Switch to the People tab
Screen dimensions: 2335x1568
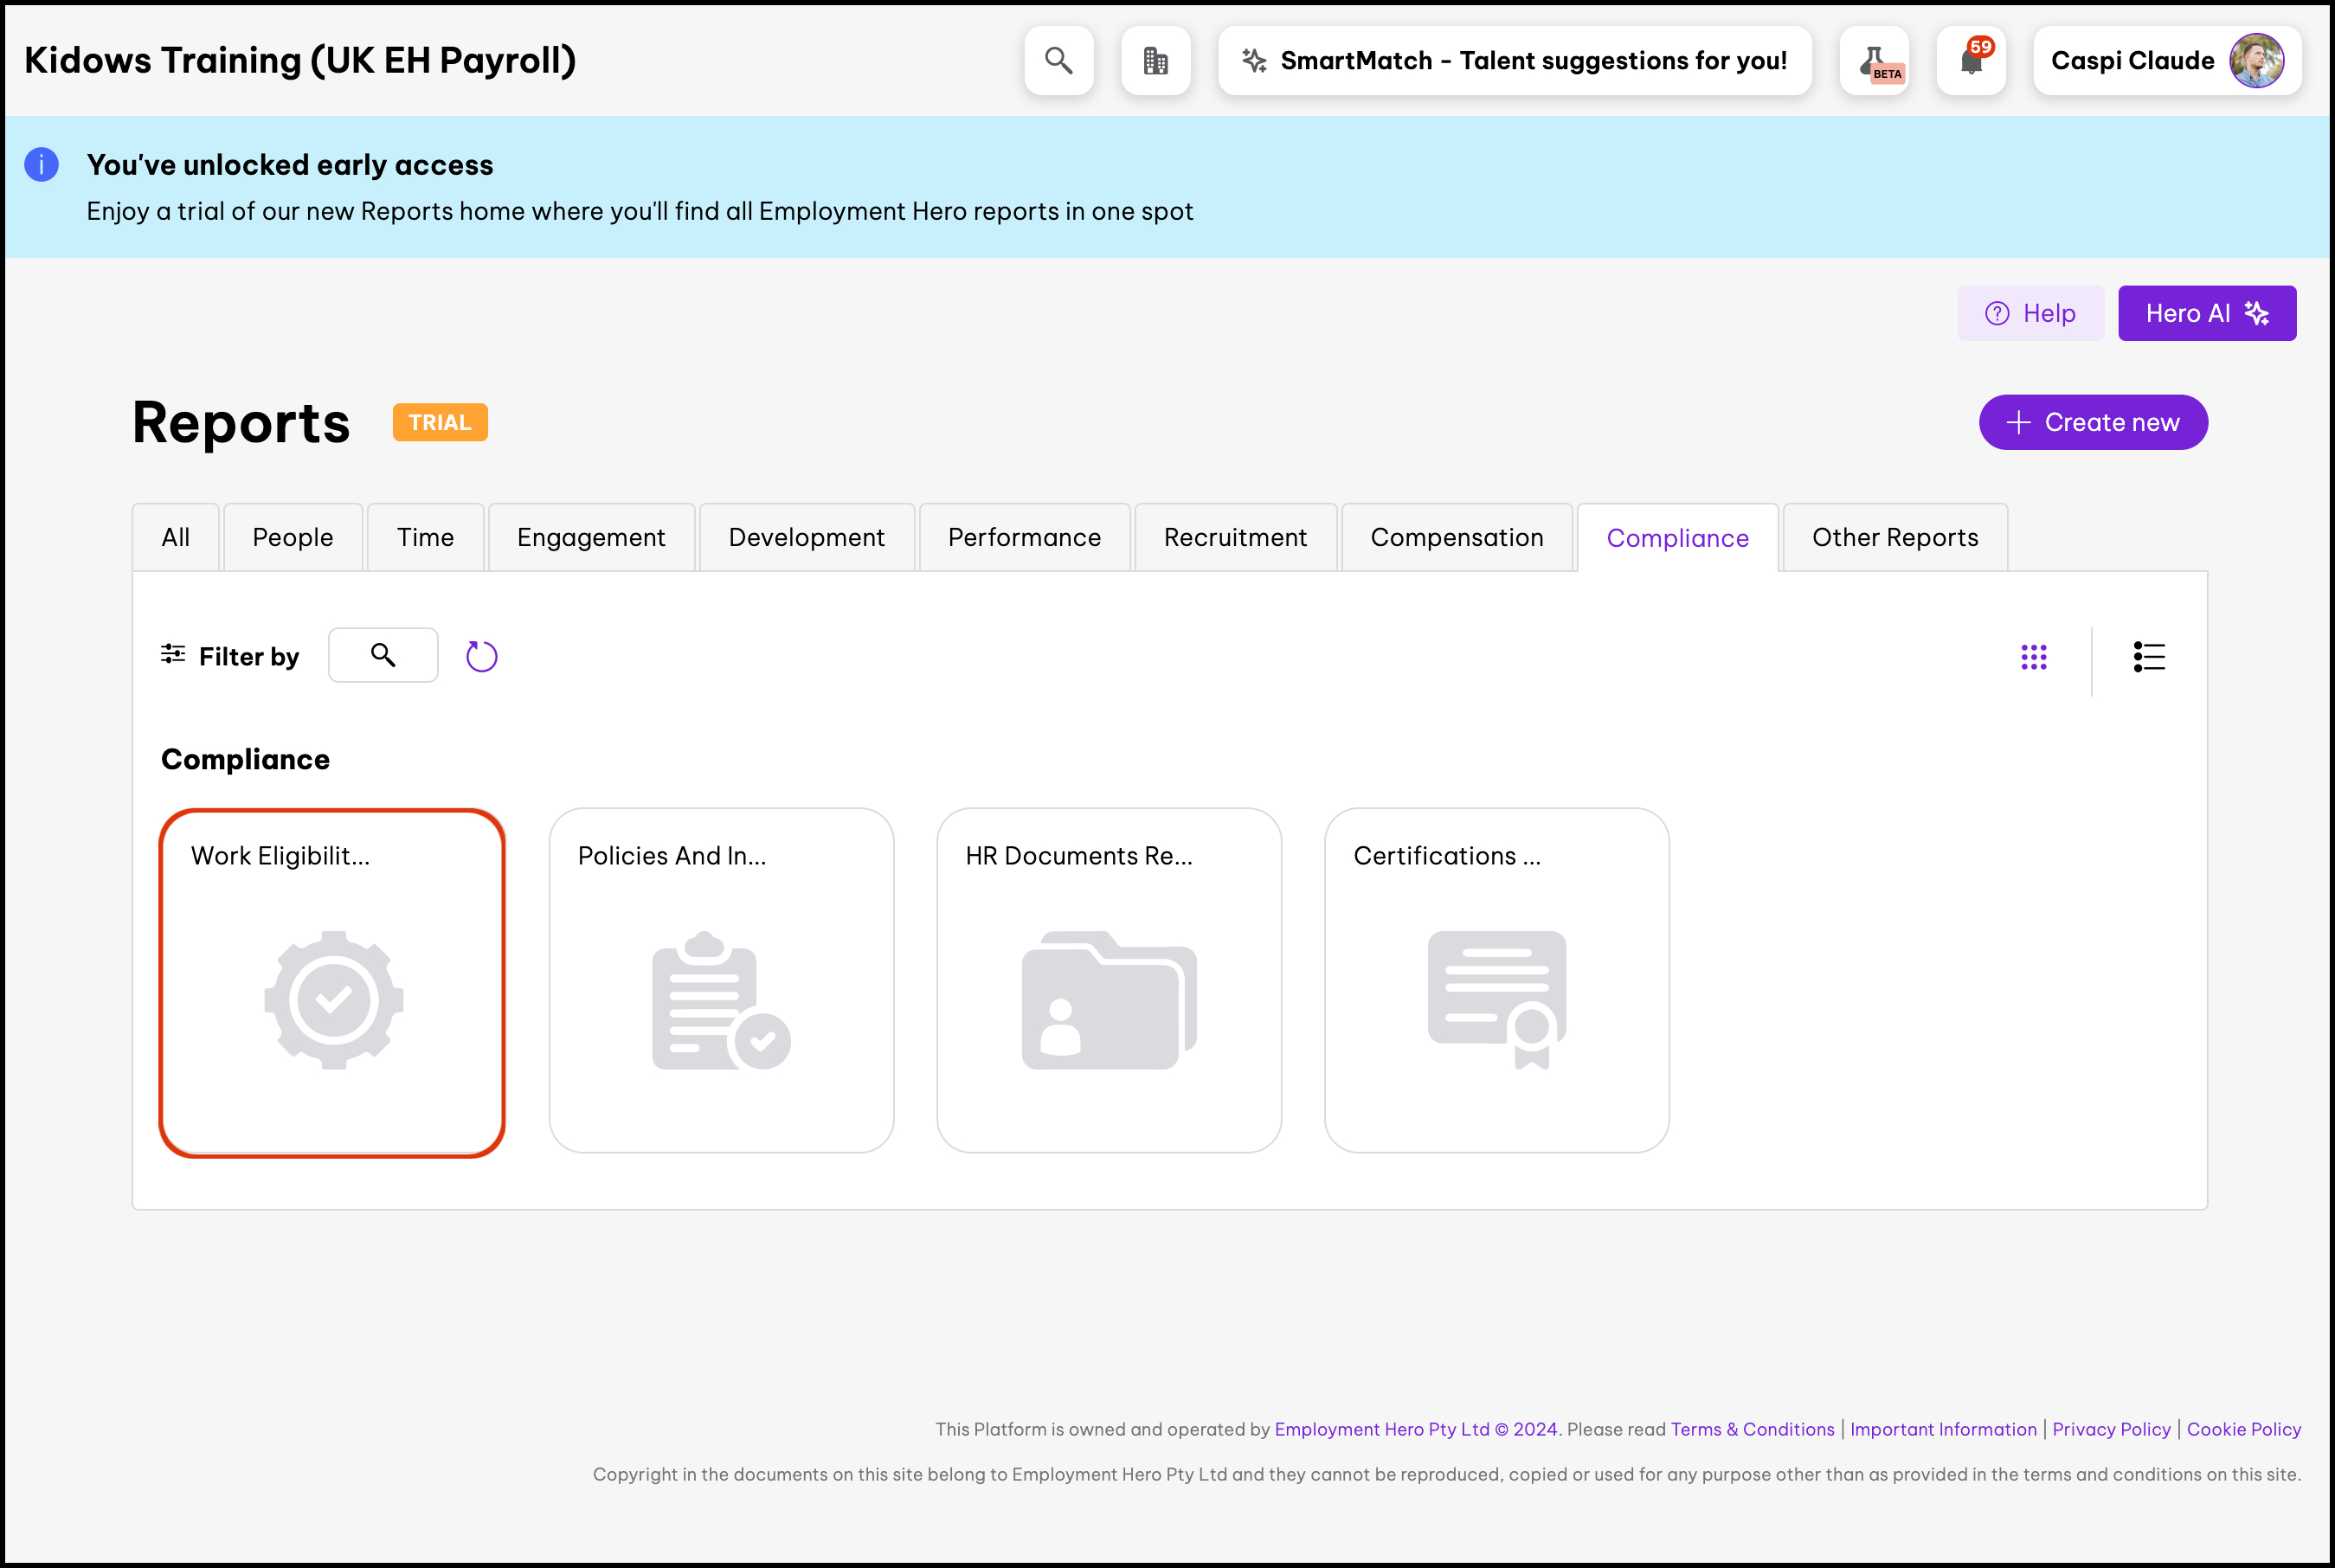[x=292, y=538]
